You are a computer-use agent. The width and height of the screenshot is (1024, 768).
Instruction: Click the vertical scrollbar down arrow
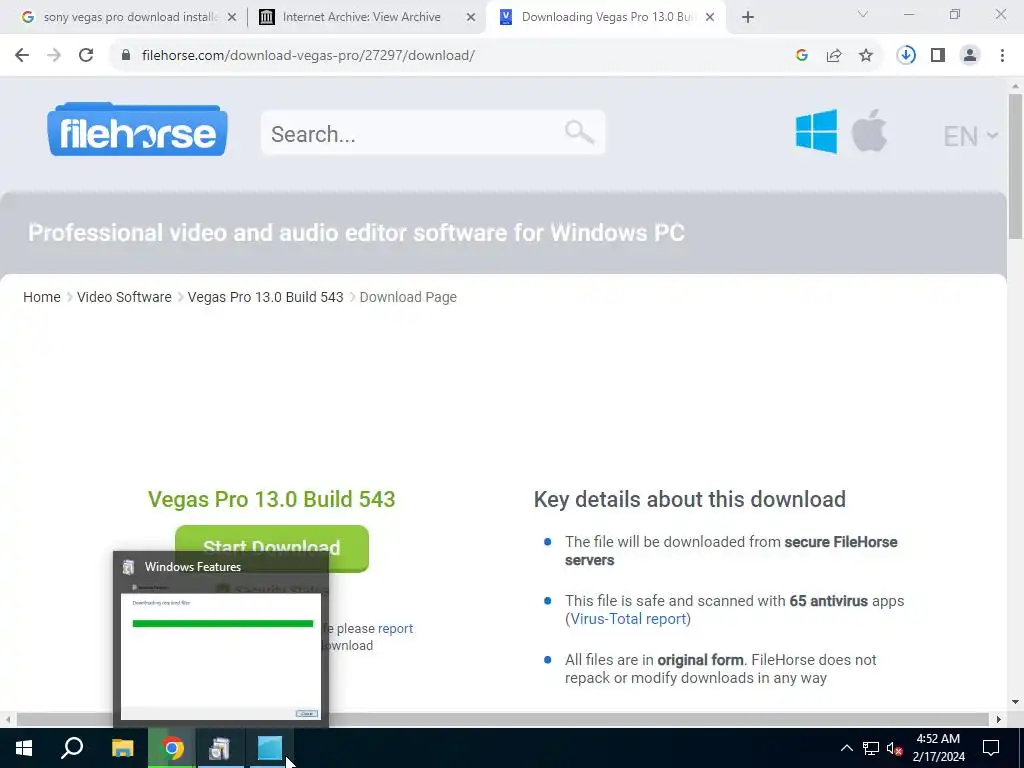[1015, 702]
